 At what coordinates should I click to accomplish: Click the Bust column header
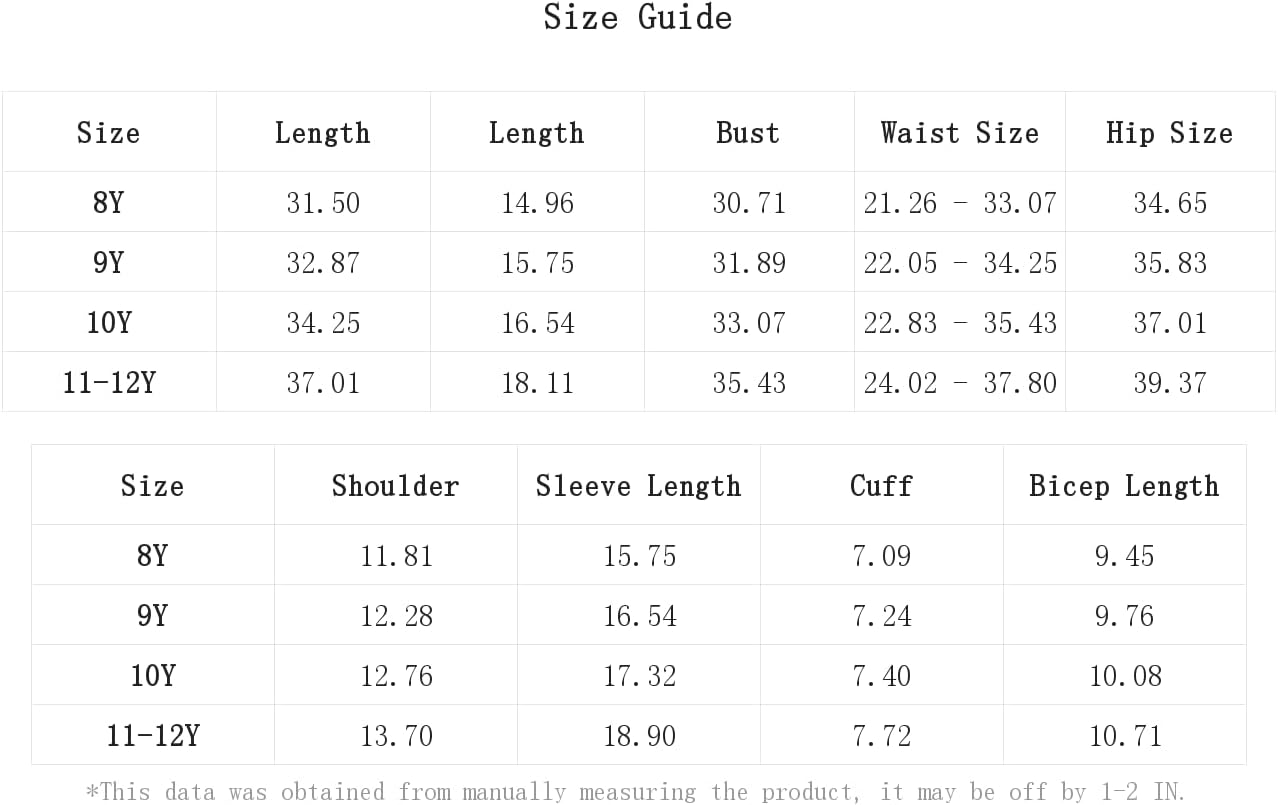coord(748,133)
